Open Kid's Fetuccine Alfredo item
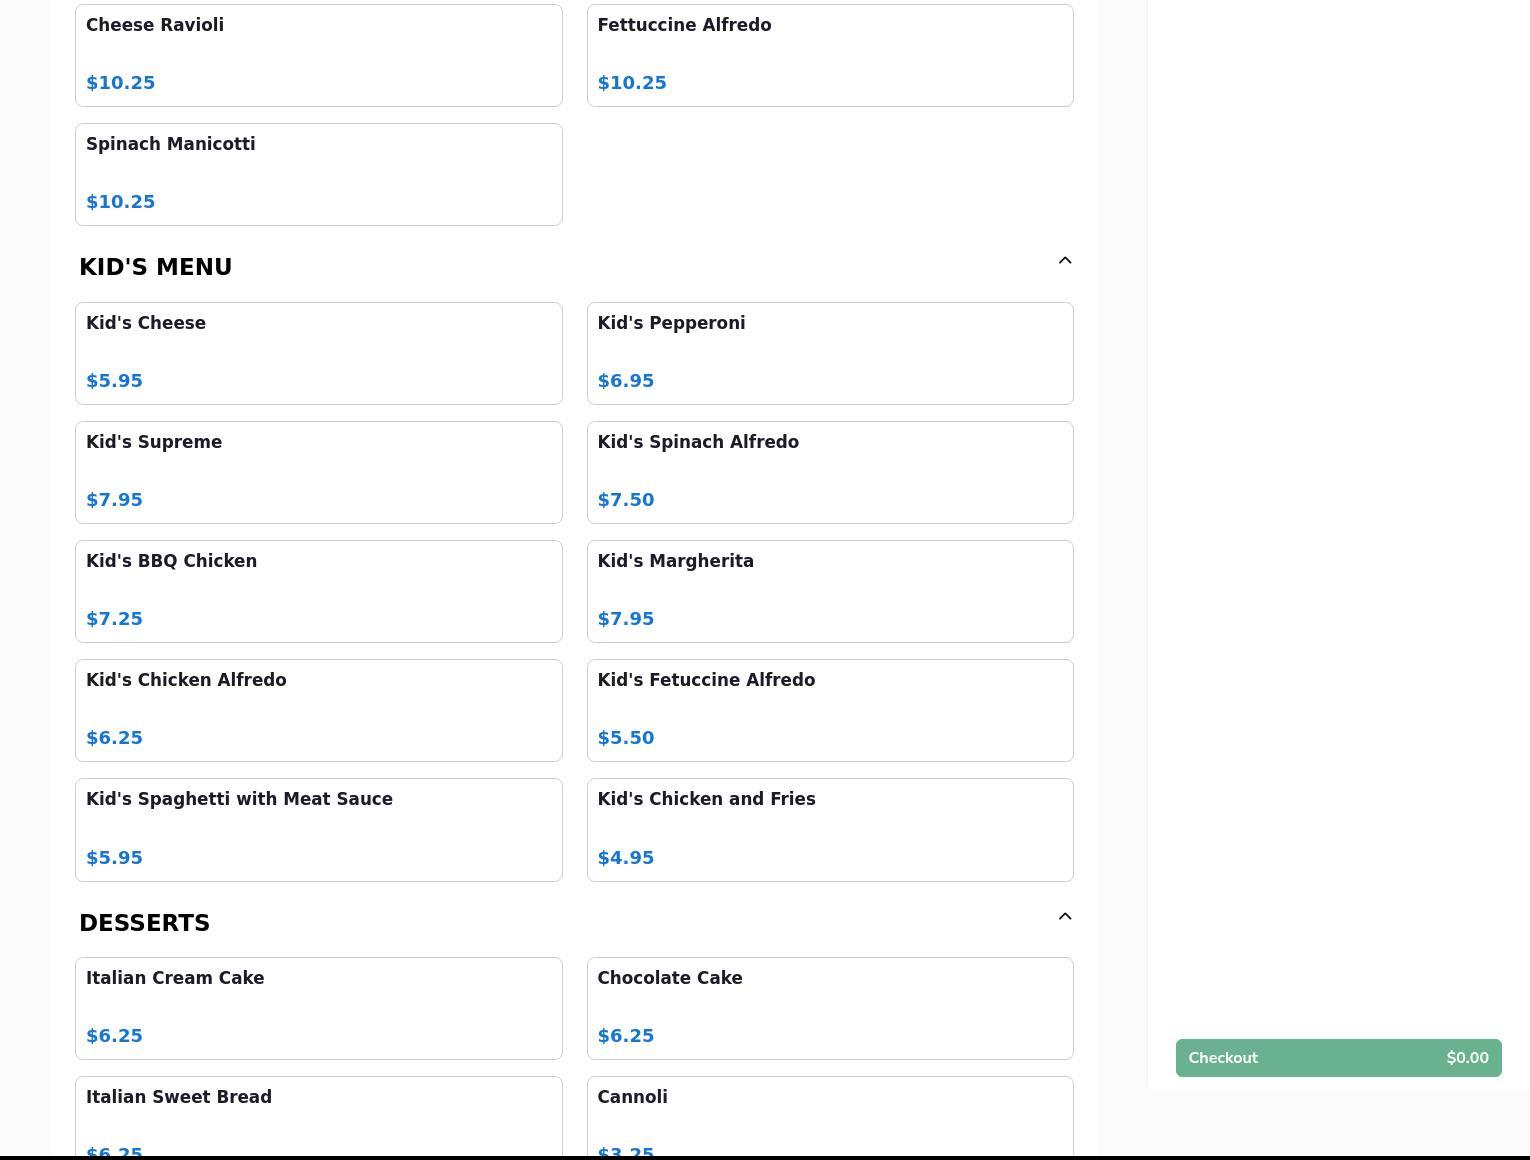 click(x=829, y=710)
